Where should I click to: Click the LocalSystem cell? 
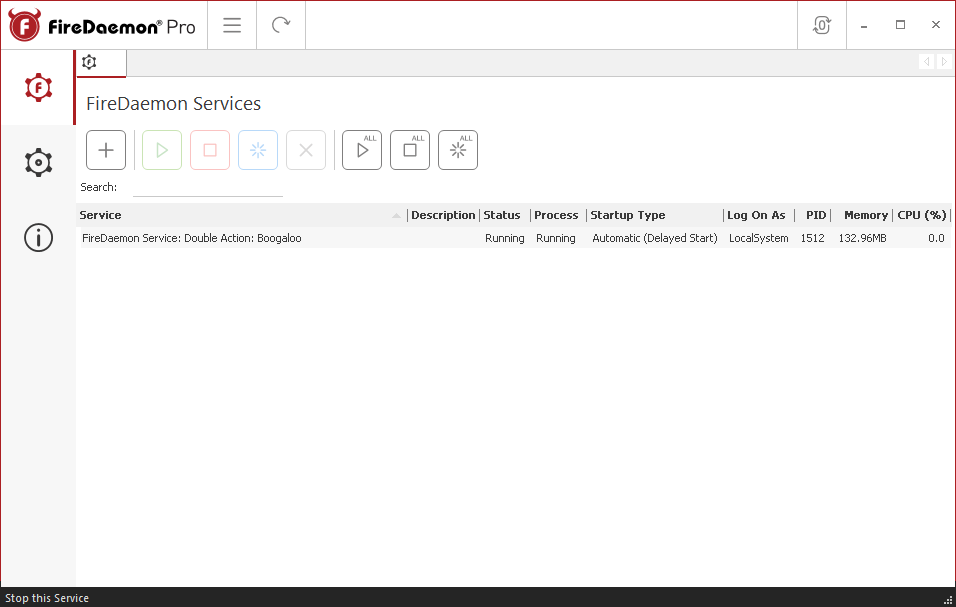(758, 238)
